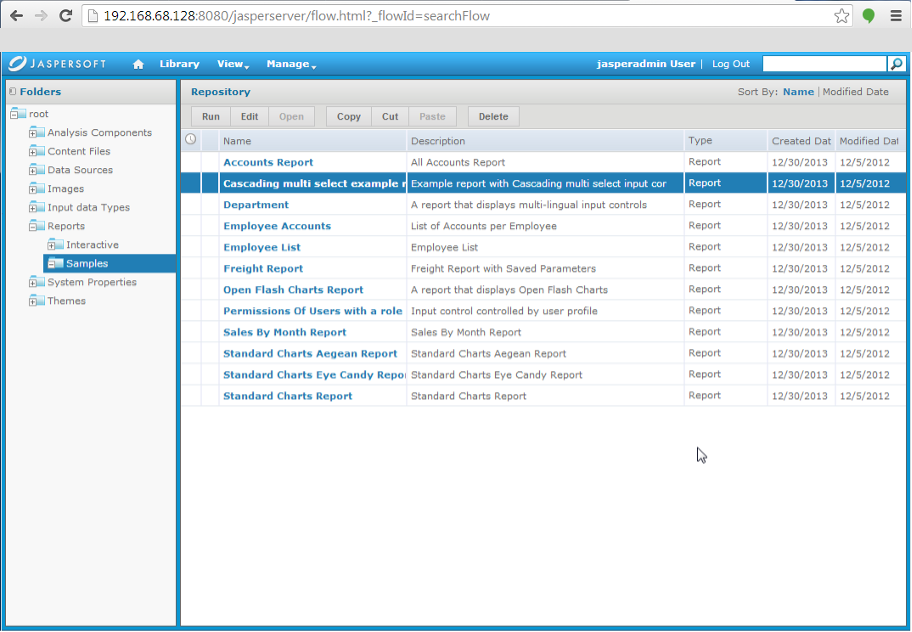This screenshot has height=632, width=912.
Task: Minimize the Folders panel icon
Action: pos(12,91)
